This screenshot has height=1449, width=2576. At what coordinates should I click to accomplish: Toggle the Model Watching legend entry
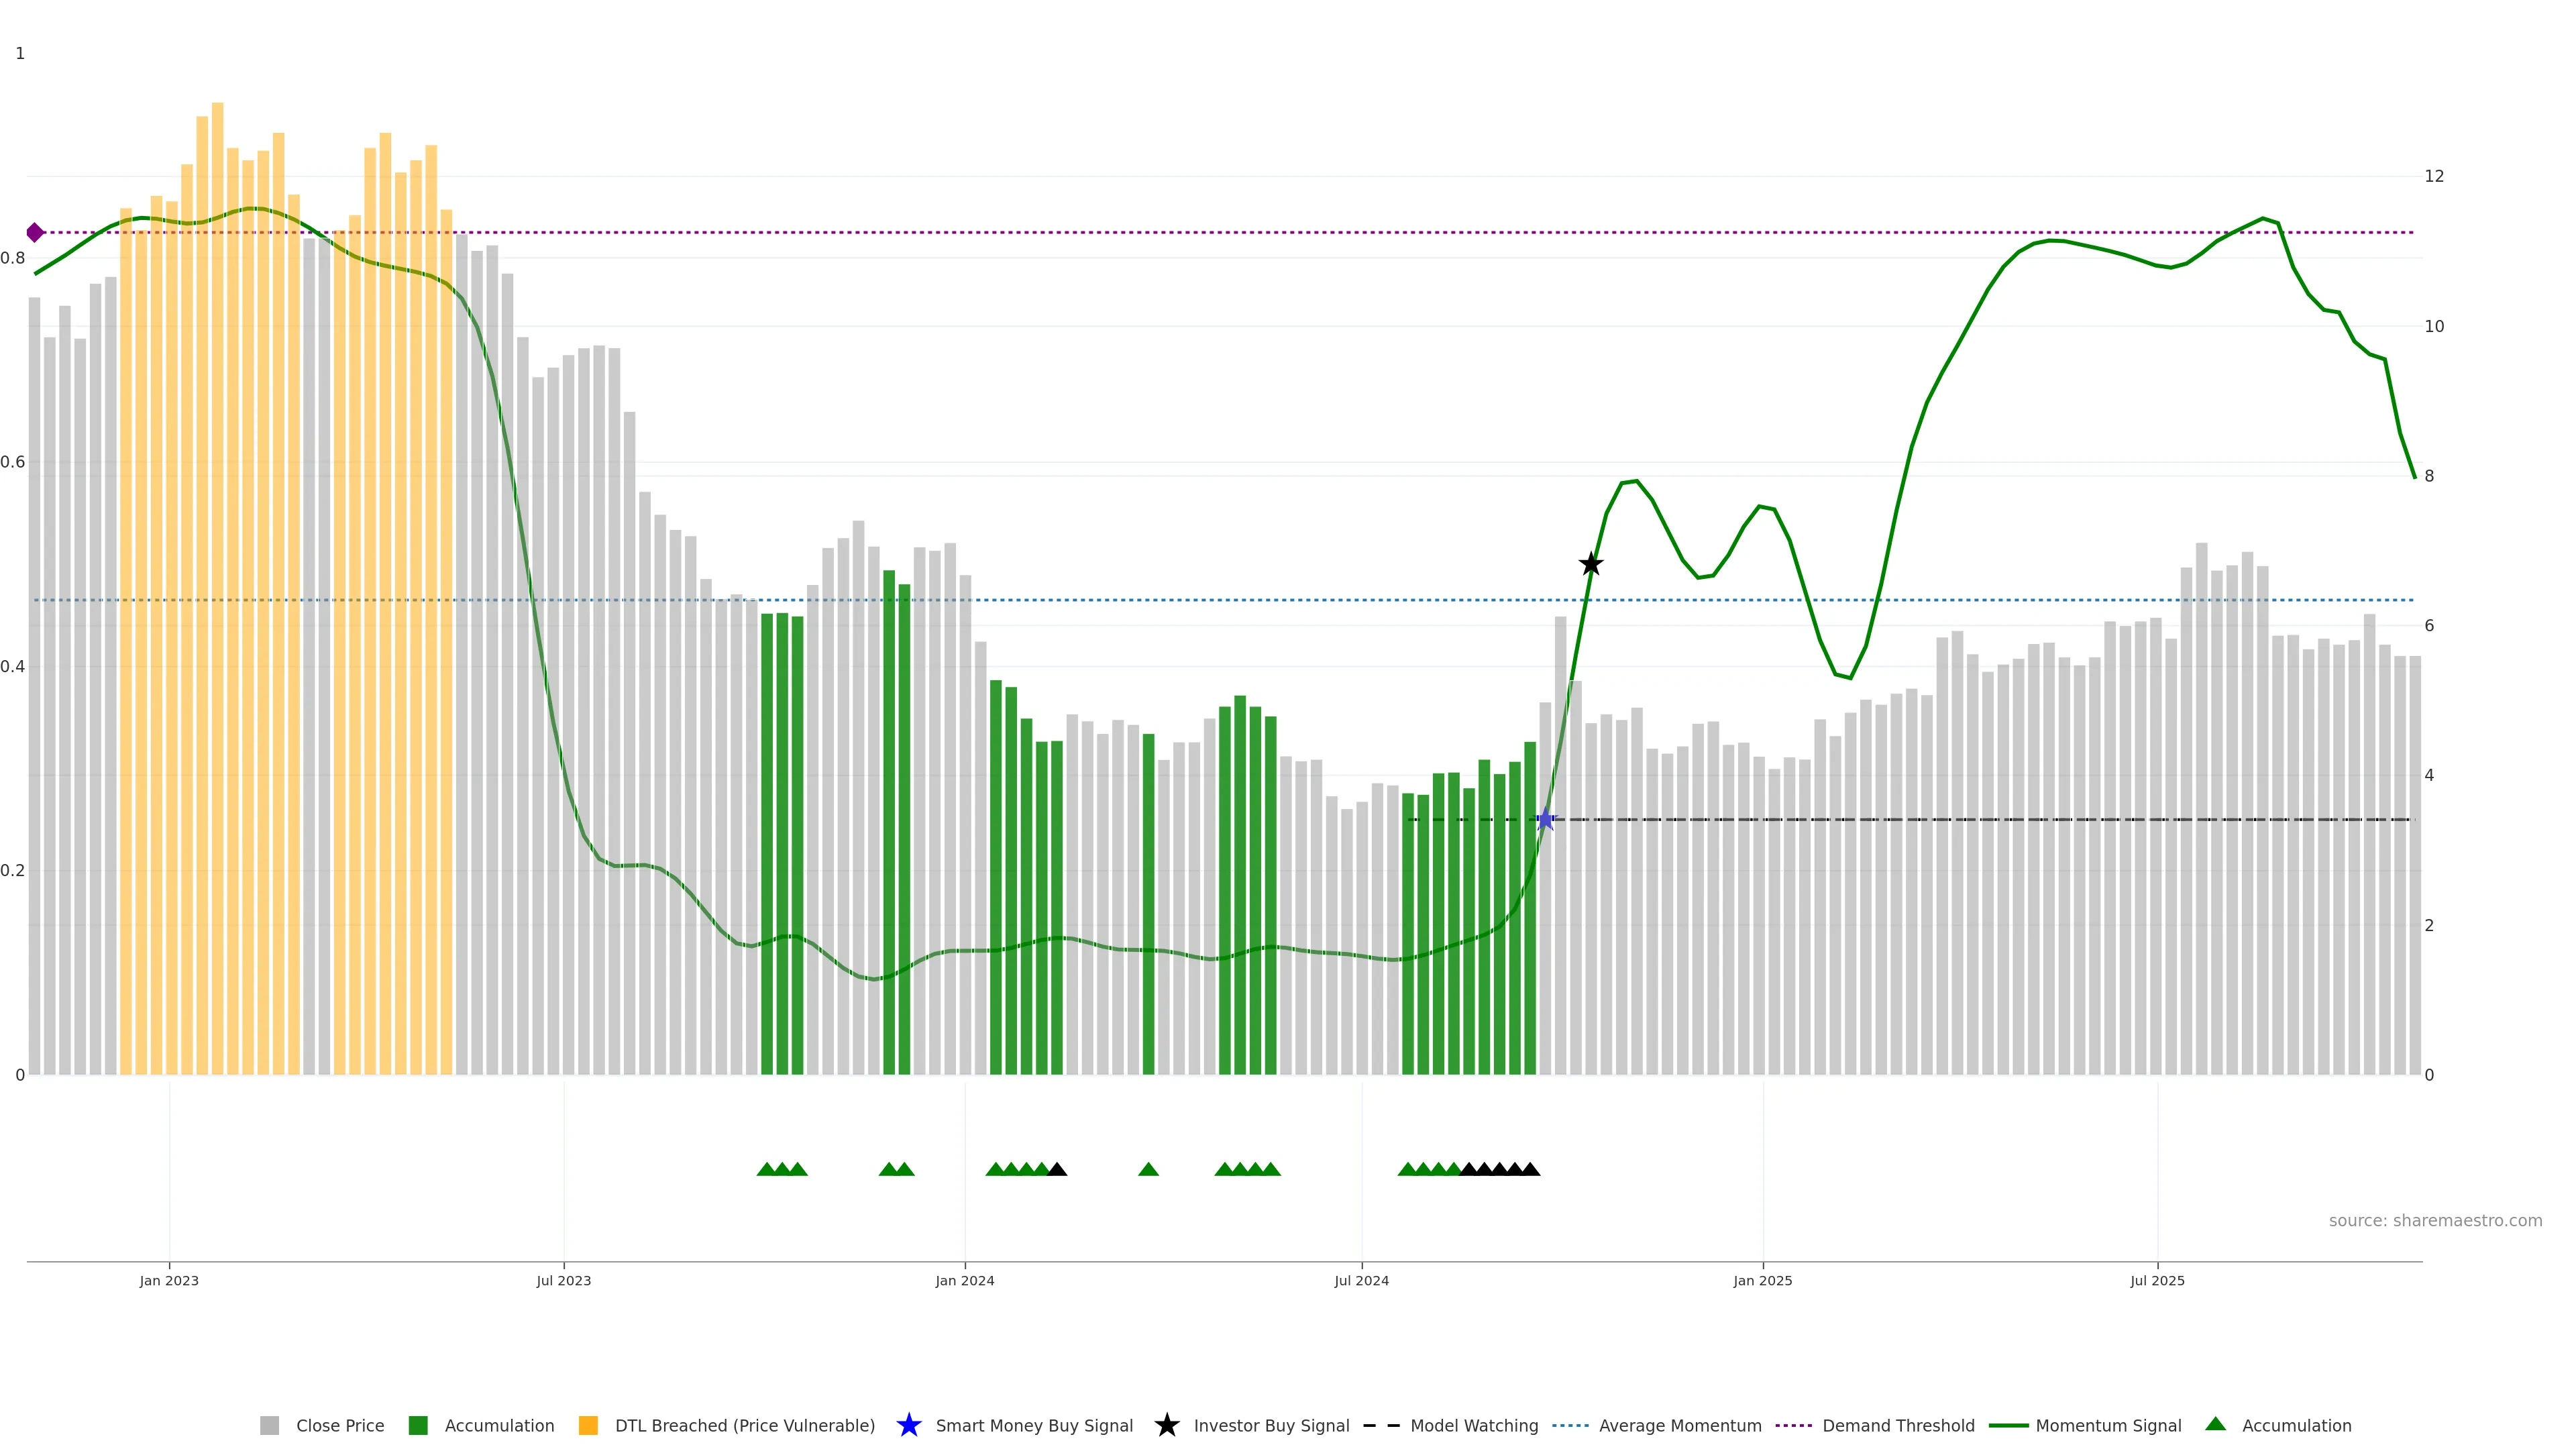point(1474,1426)
